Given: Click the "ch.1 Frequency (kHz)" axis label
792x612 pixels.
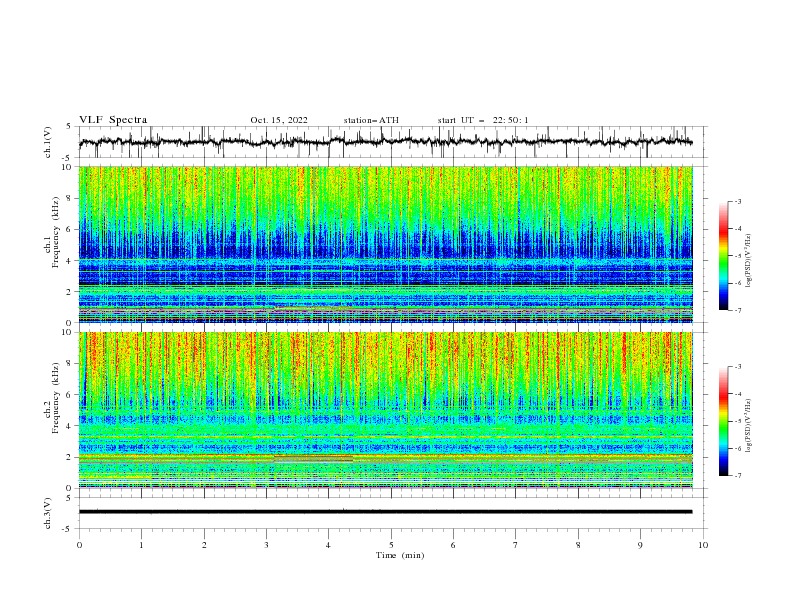Looking at the screenshot, I should pyautogui.click(x=52, y=232).
